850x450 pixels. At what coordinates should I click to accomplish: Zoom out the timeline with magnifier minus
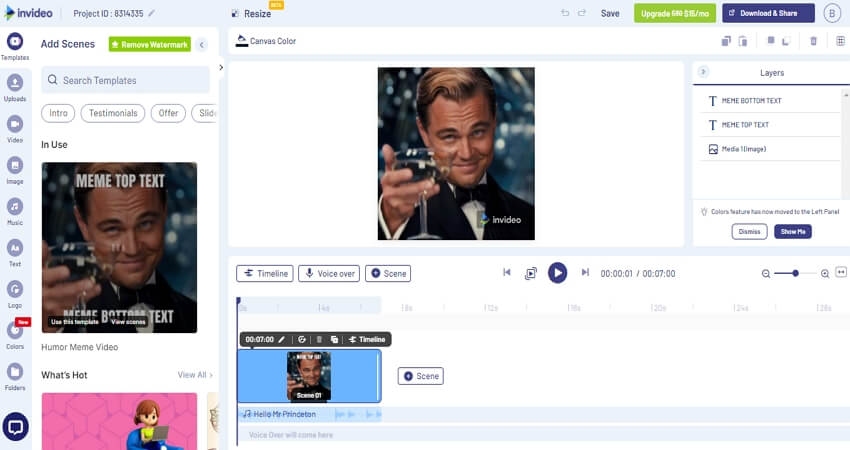pyautogui.click(x=766, y=274)
